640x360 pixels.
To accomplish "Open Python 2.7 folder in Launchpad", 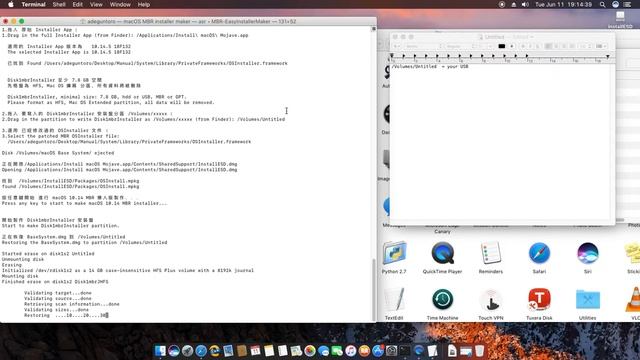I will click(394, 253).
